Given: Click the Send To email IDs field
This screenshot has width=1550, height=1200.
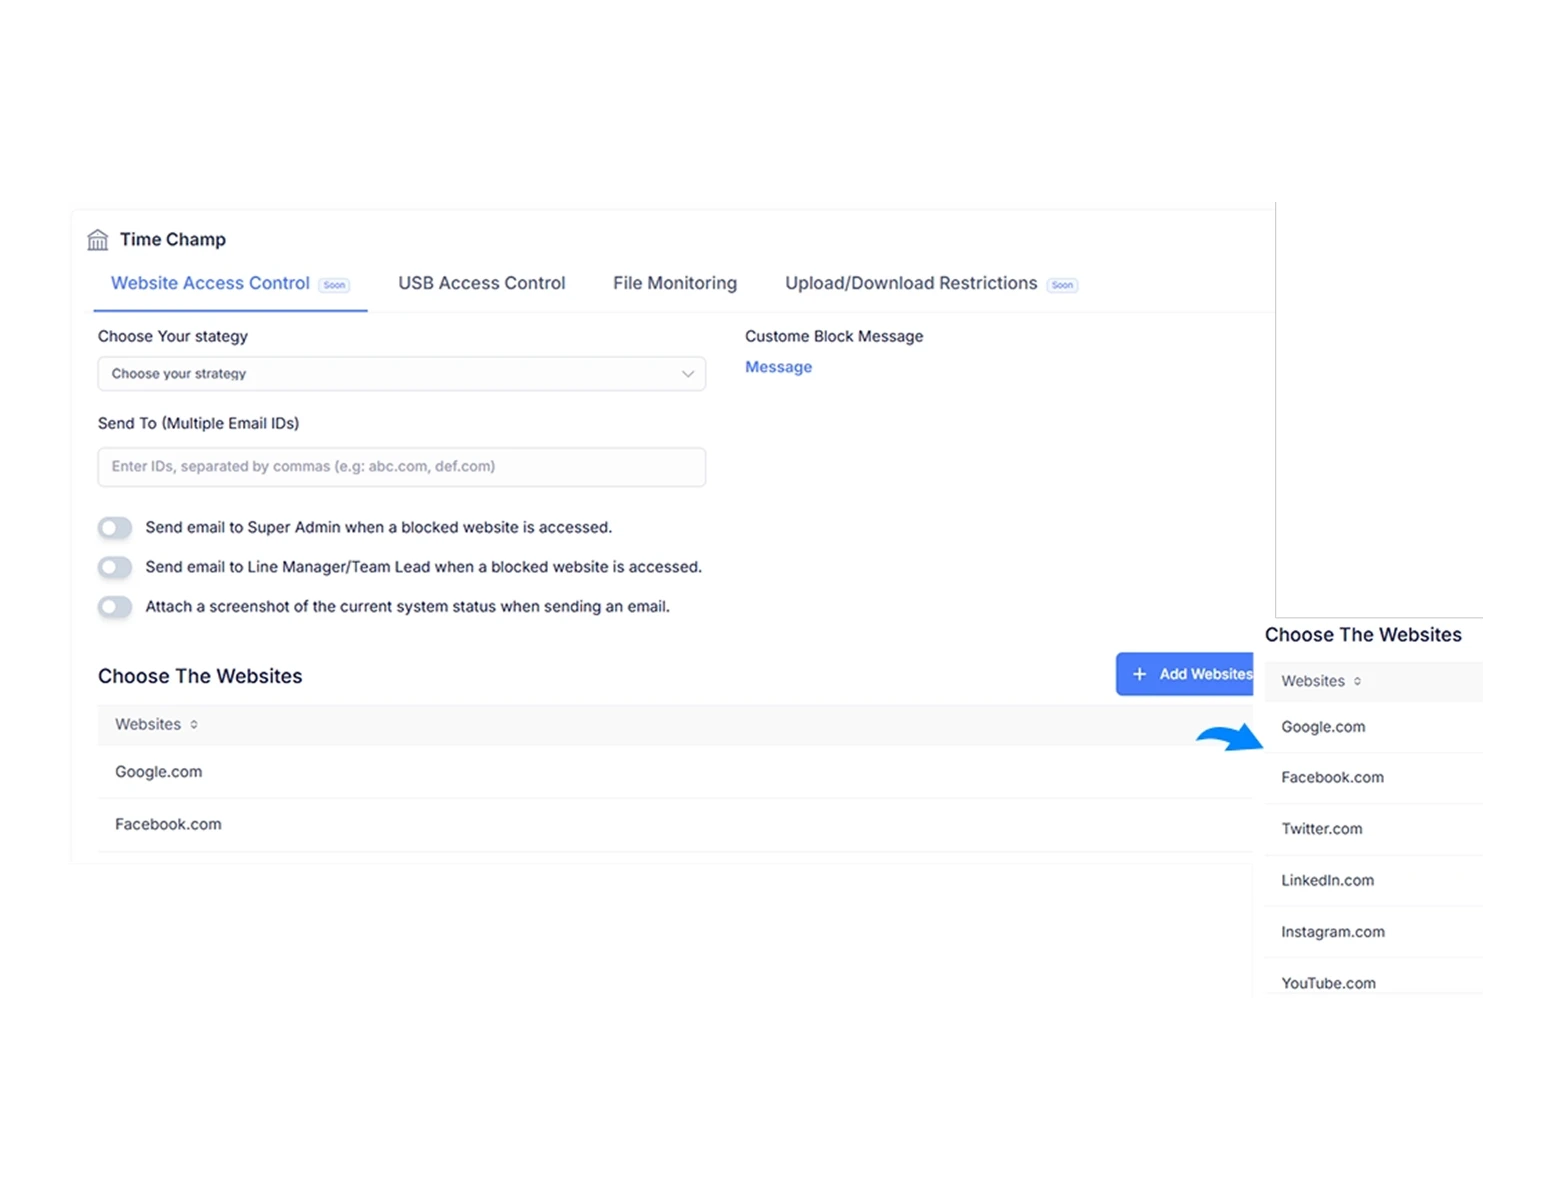Looking at the screenshot, I should click(400, 466).
